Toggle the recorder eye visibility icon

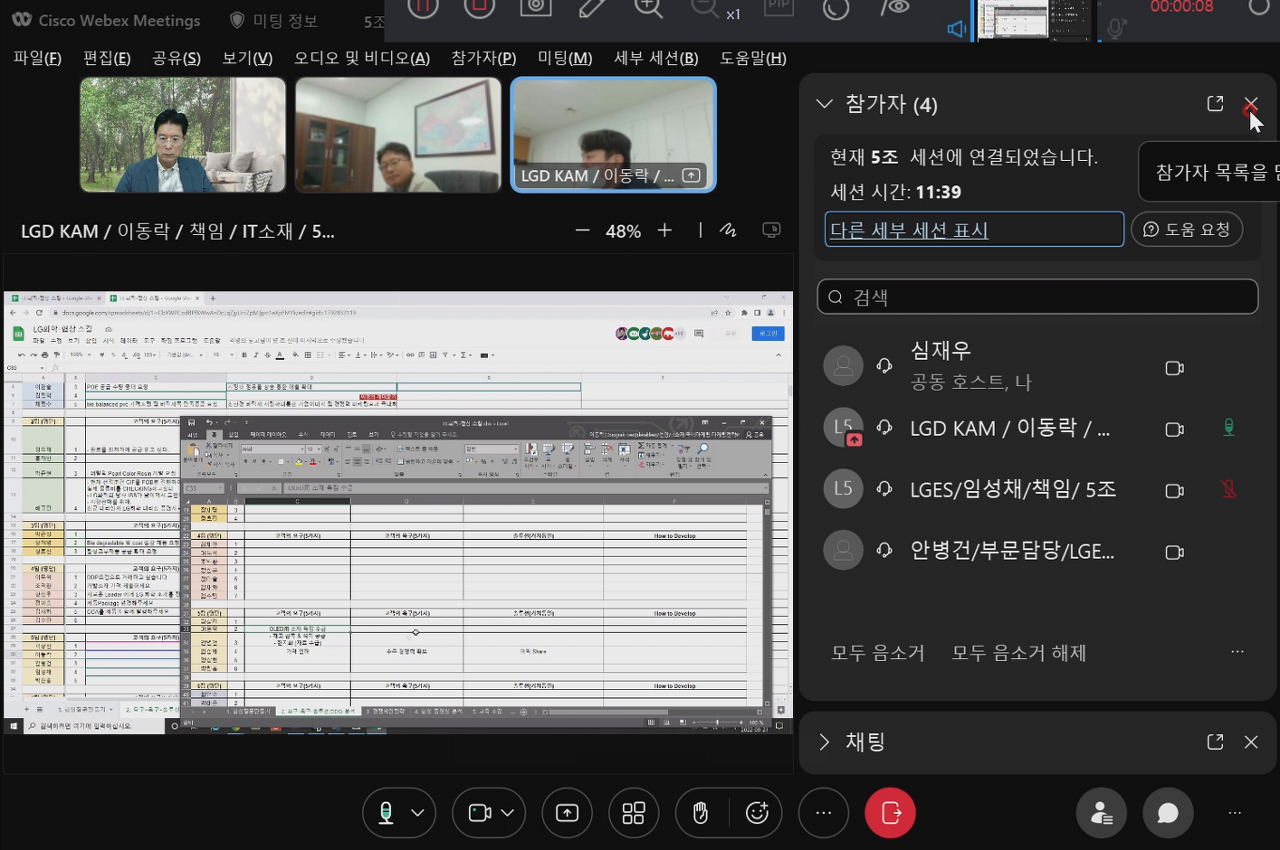coord(895,6)
